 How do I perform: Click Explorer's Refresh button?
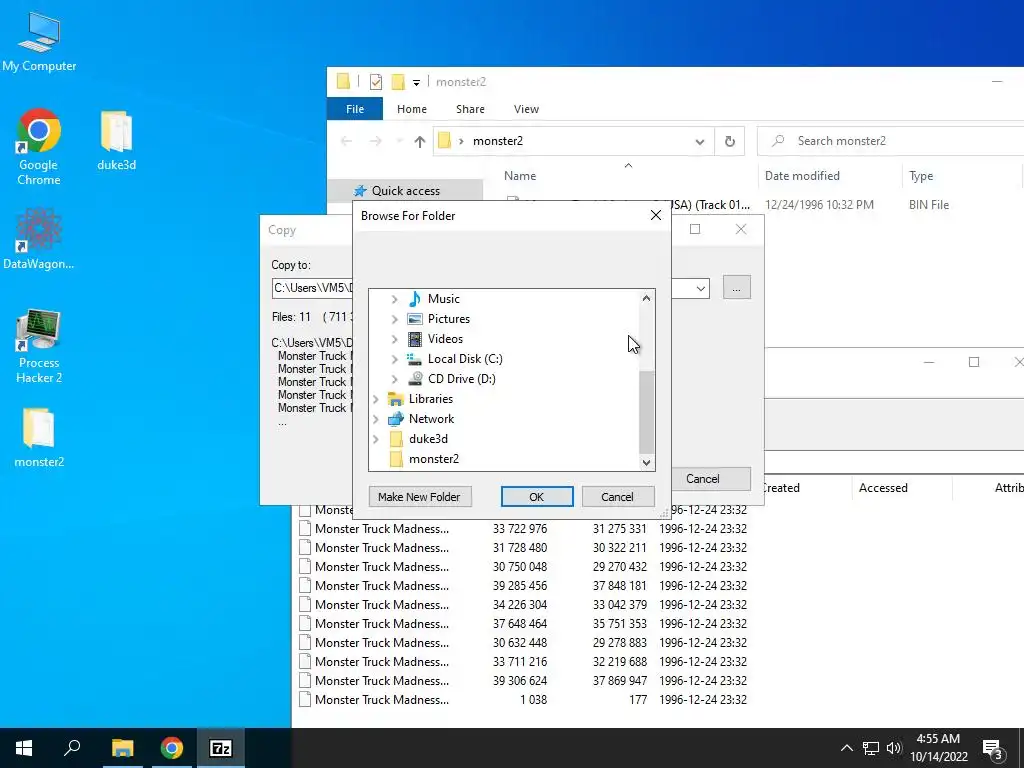(729, 141)
